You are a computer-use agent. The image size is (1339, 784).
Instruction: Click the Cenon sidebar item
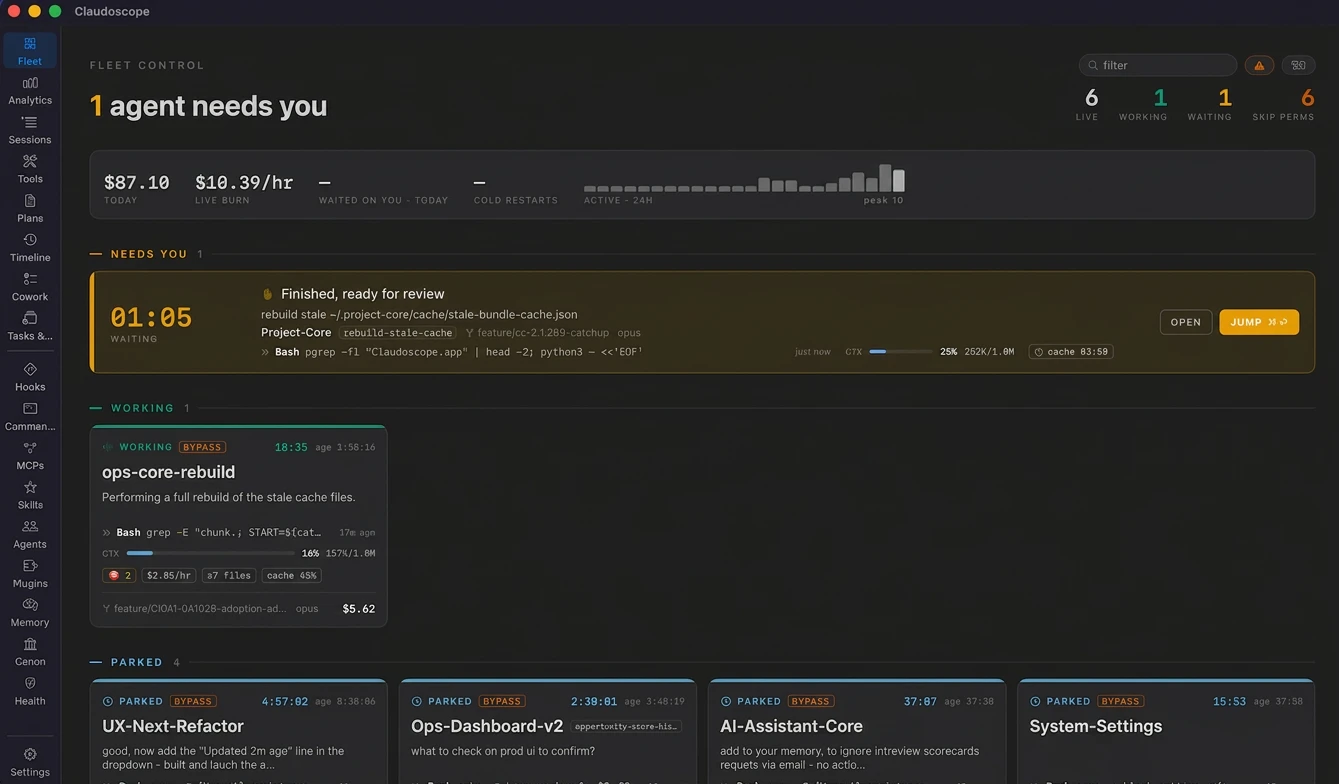point(30,652)
